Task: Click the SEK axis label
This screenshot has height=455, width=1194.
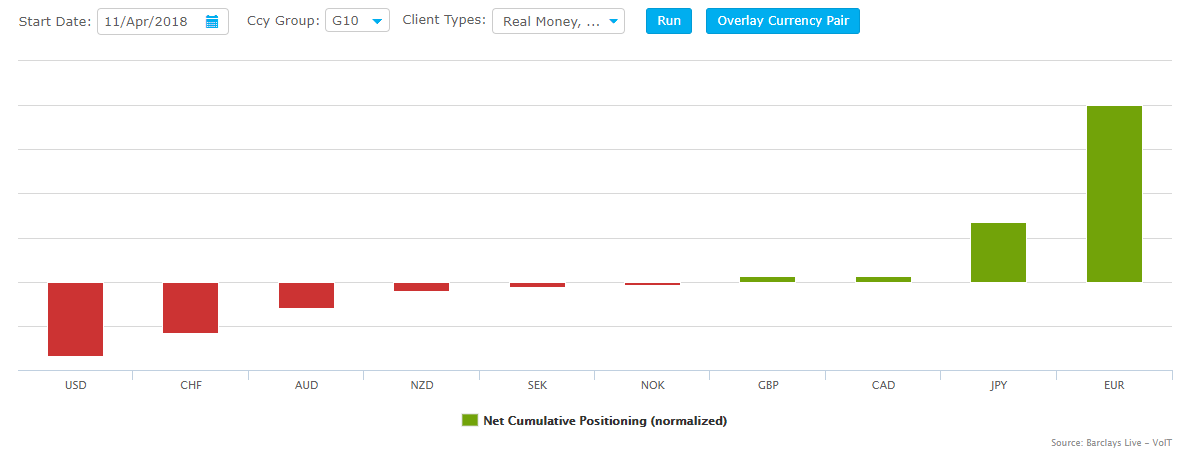Action: click(x=537, y=386)
